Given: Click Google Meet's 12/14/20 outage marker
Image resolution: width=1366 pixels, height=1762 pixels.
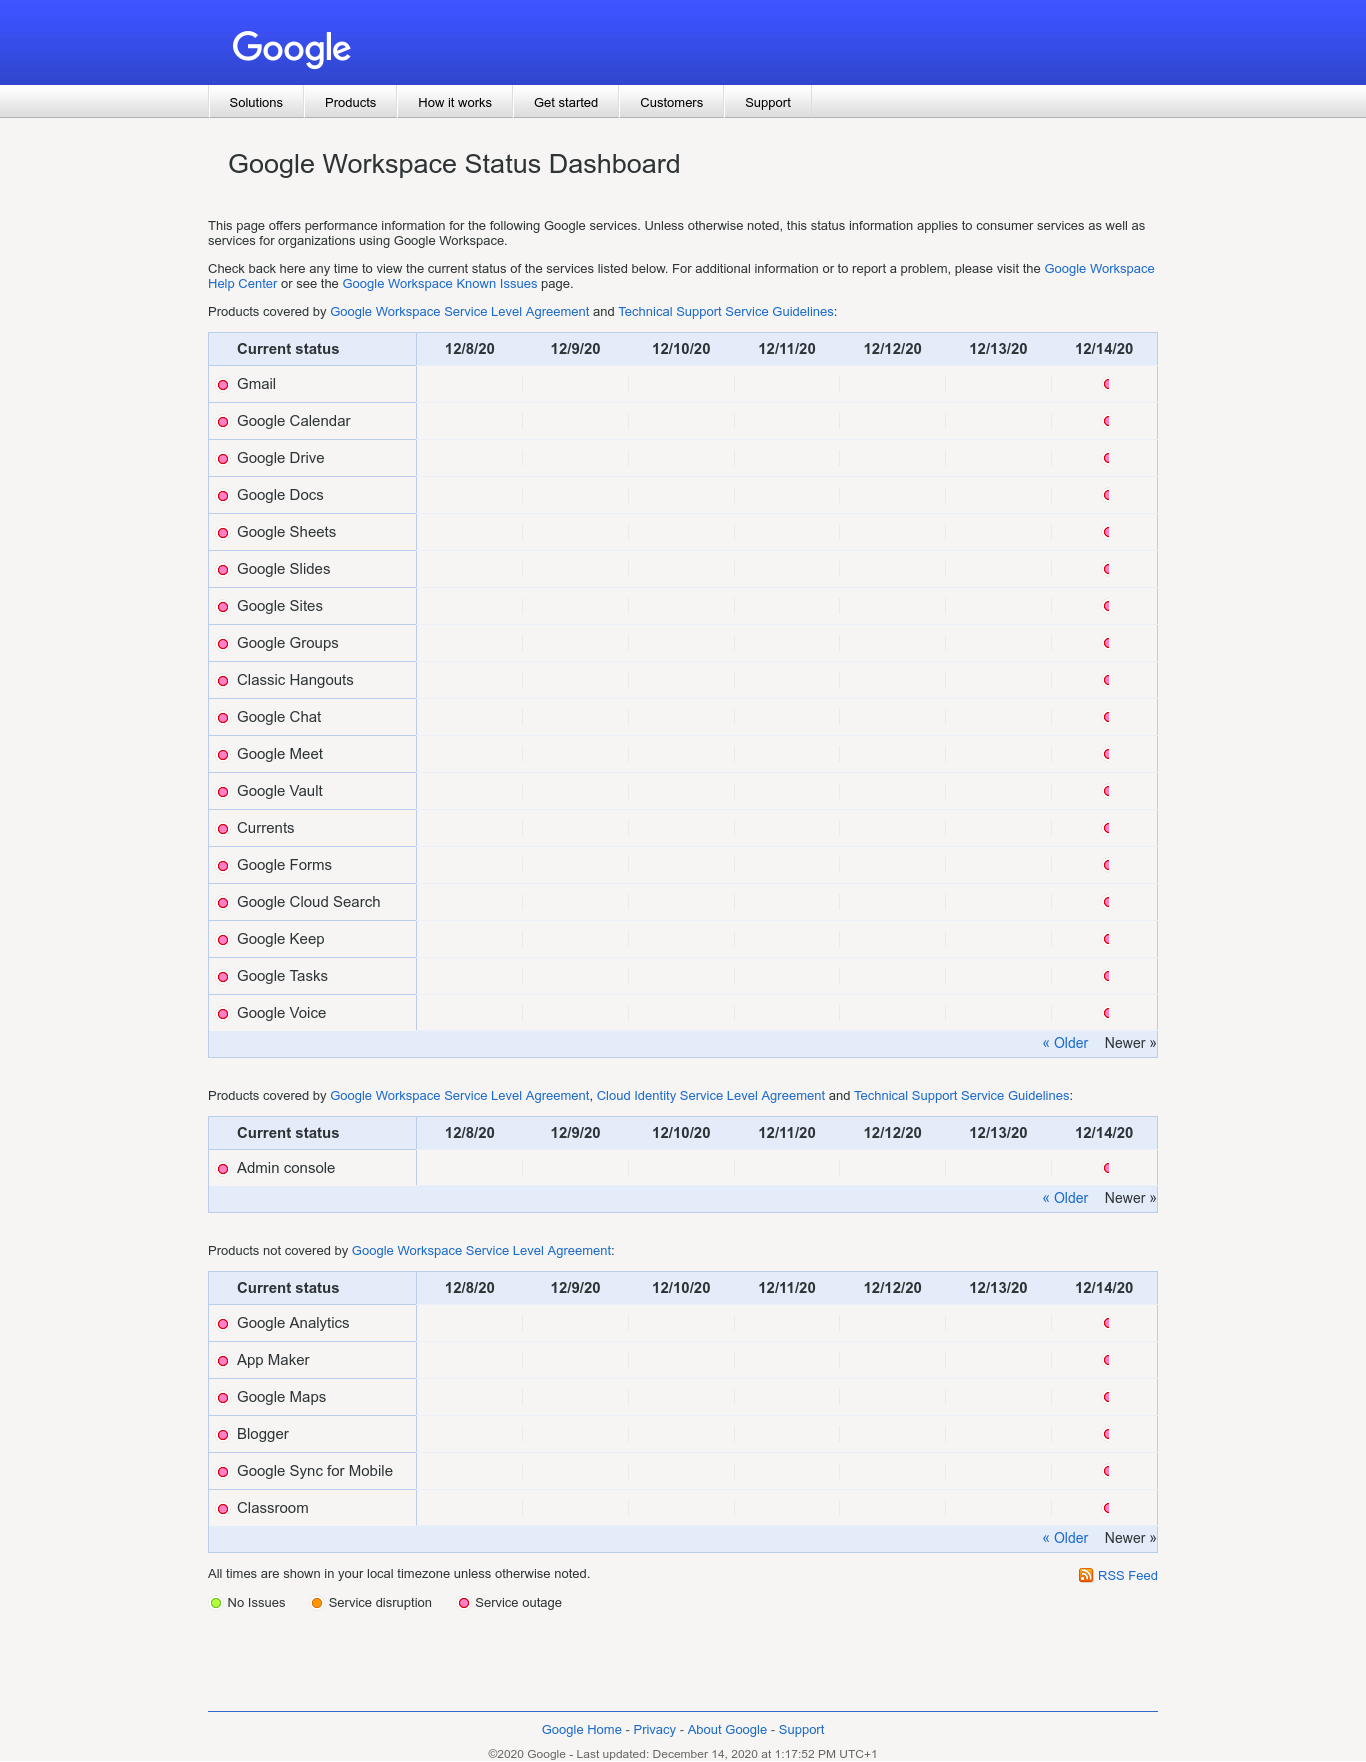Looking at the screenshot, I should [x=1107, y=754].
